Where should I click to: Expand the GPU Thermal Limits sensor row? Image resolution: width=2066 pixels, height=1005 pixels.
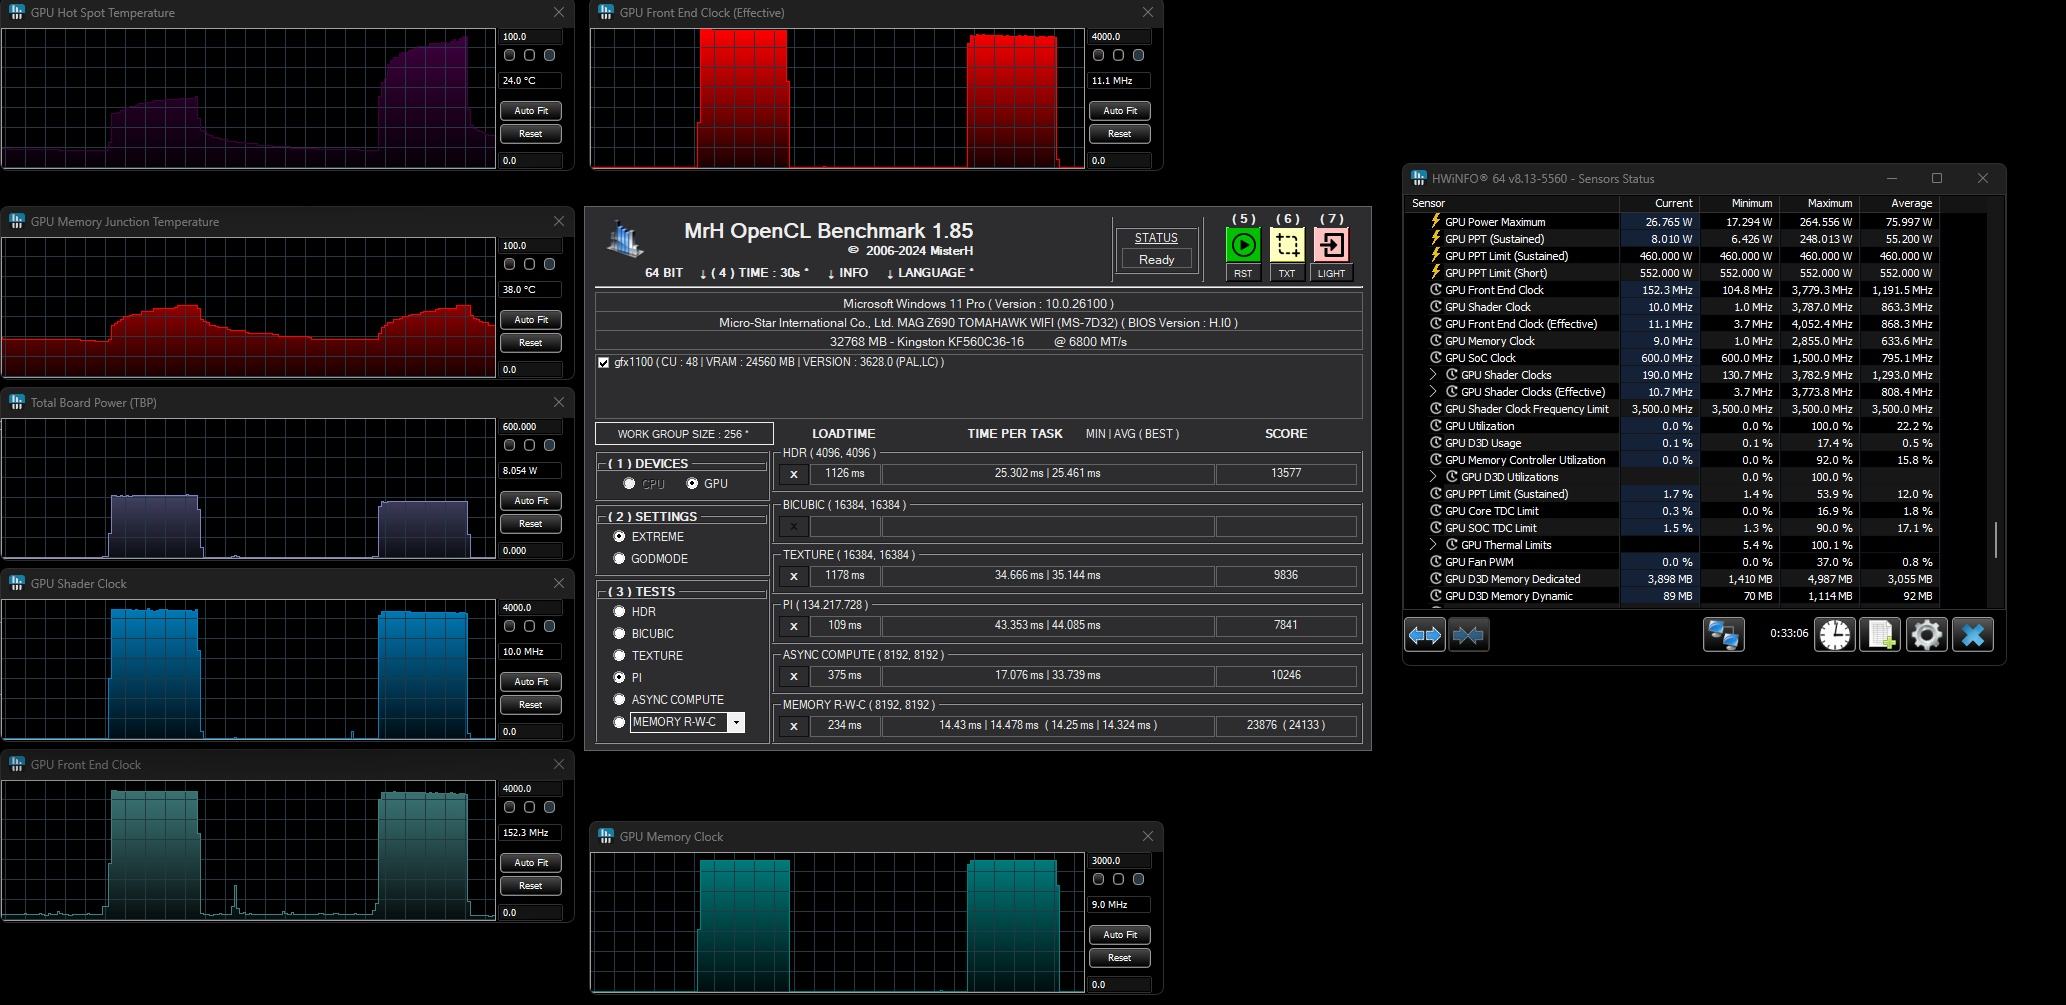pos(1433,545)
